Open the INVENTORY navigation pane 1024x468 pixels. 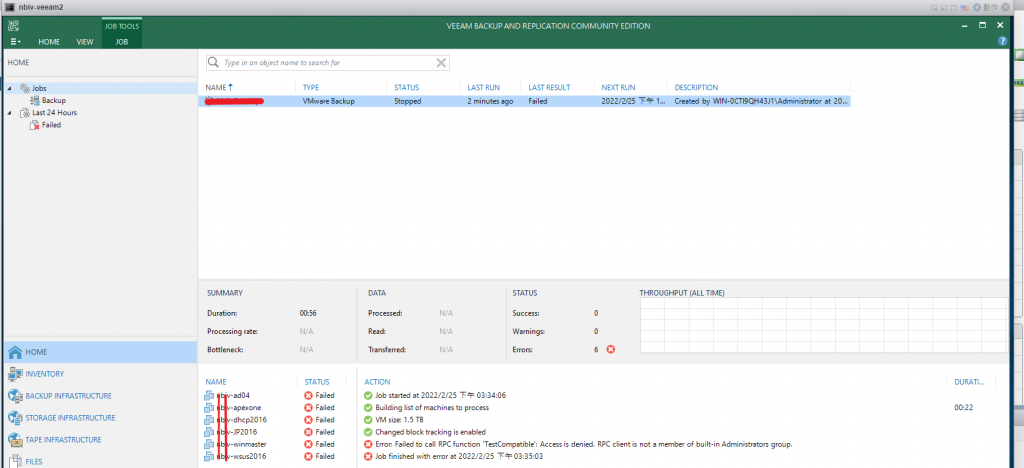pyautogui.click(x=99, y=374)
